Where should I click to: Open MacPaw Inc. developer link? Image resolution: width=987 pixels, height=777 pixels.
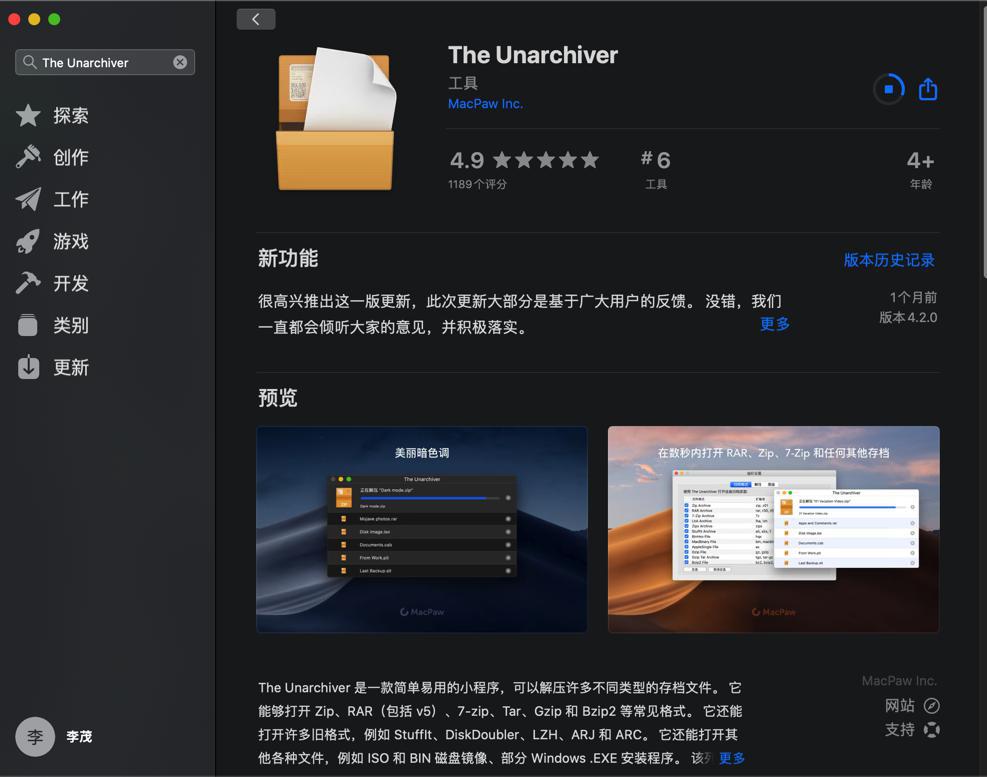click(485, 103)
